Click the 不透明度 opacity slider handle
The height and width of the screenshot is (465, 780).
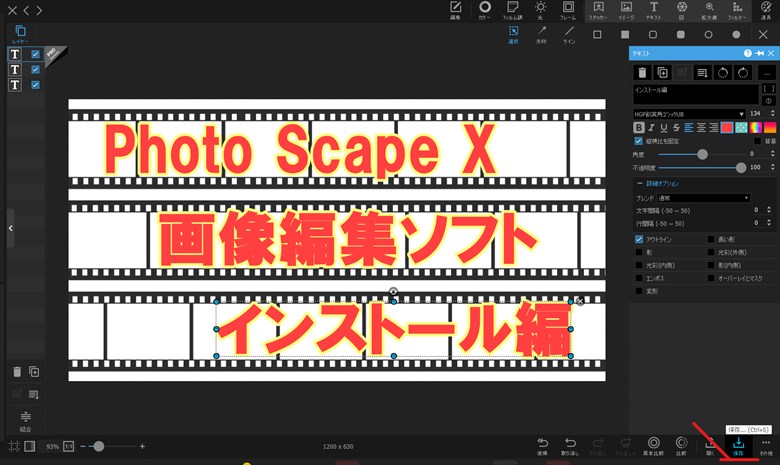[x=741, y=168]
